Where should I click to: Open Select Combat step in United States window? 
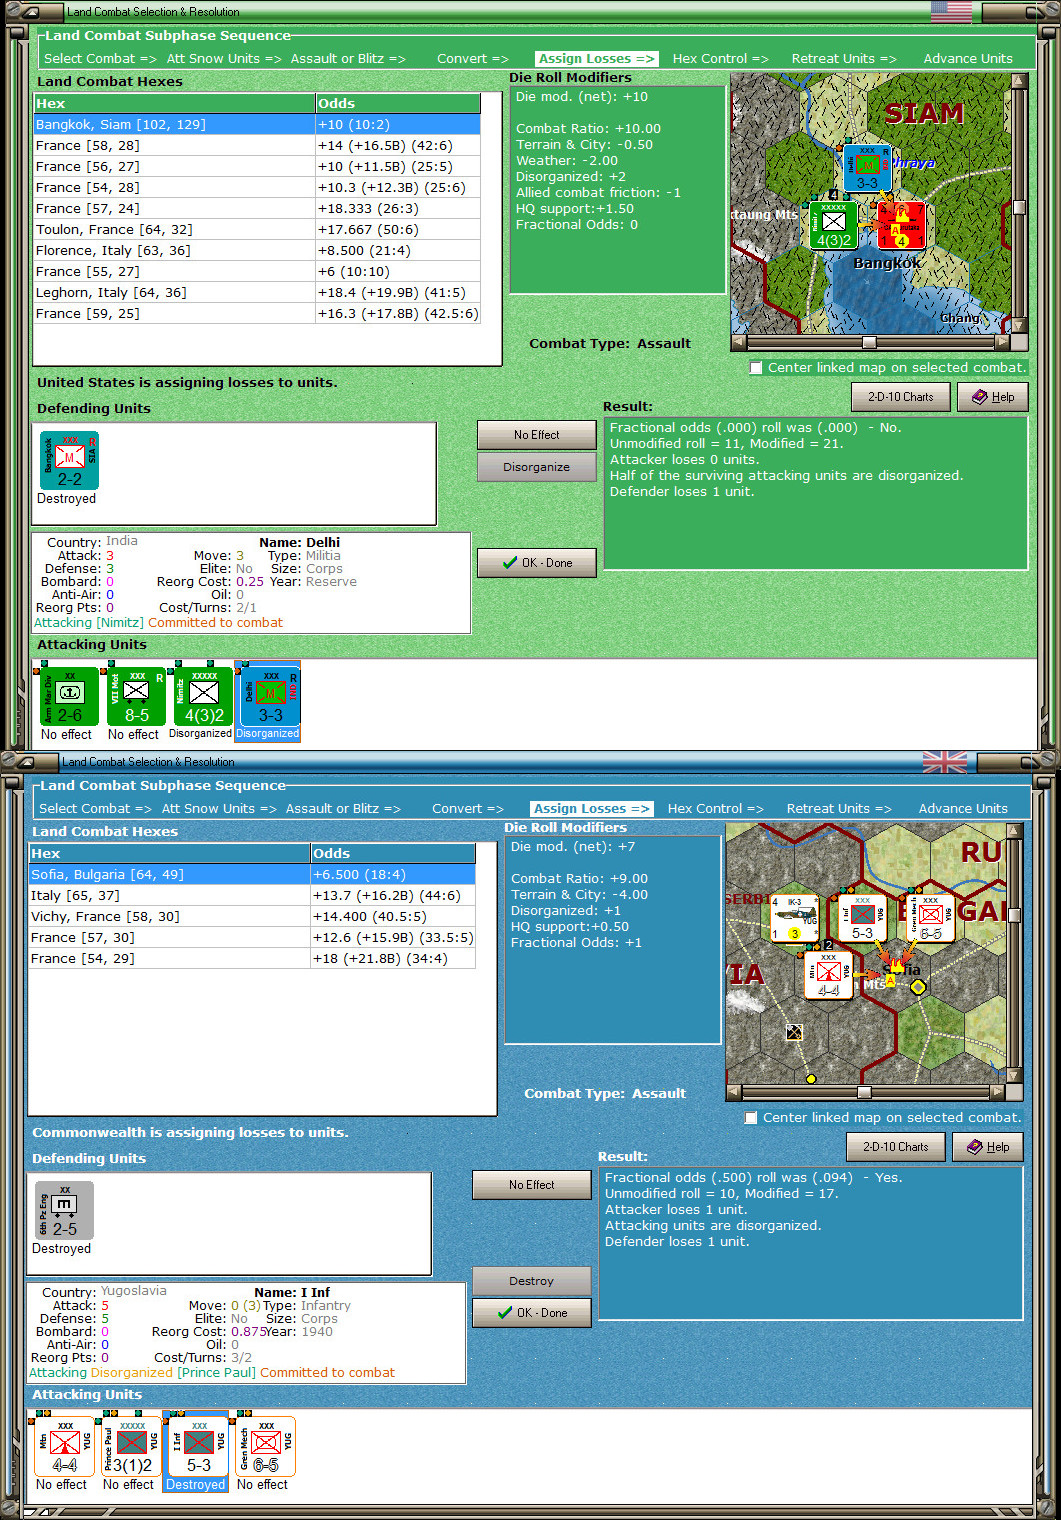point(100,59)
